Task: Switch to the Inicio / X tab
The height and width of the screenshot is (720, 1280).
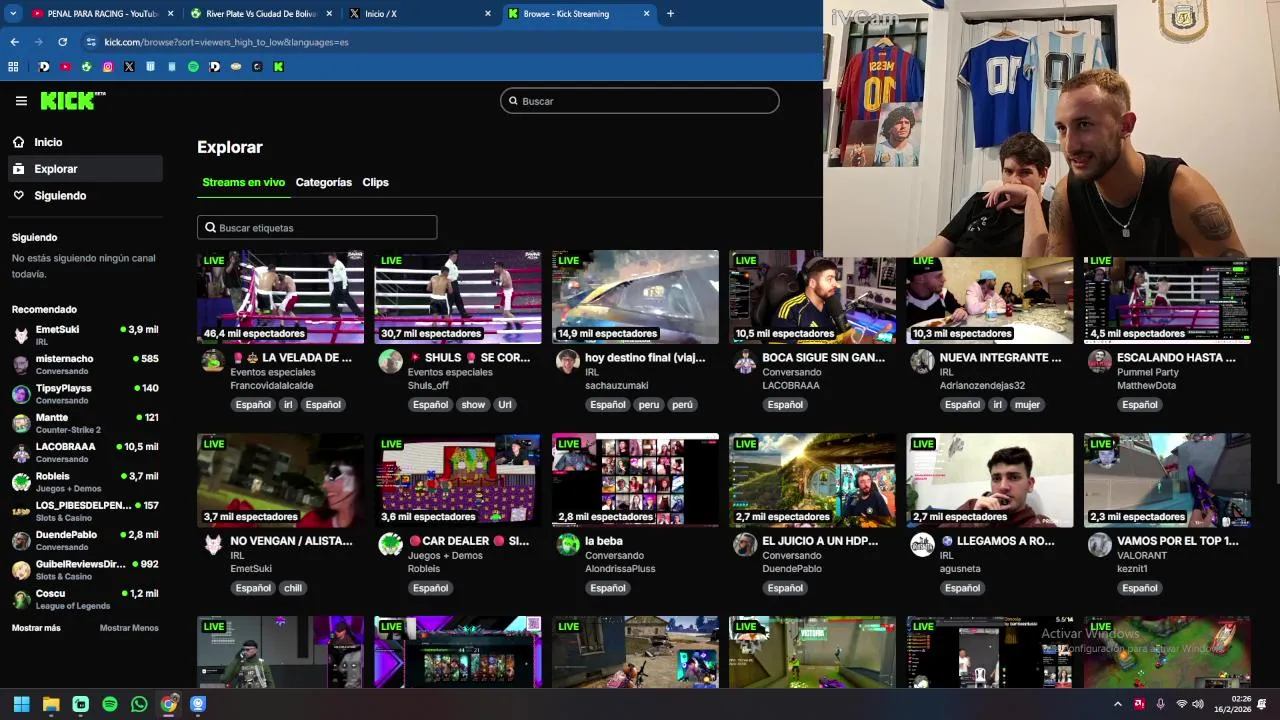Action: point(420,14)
